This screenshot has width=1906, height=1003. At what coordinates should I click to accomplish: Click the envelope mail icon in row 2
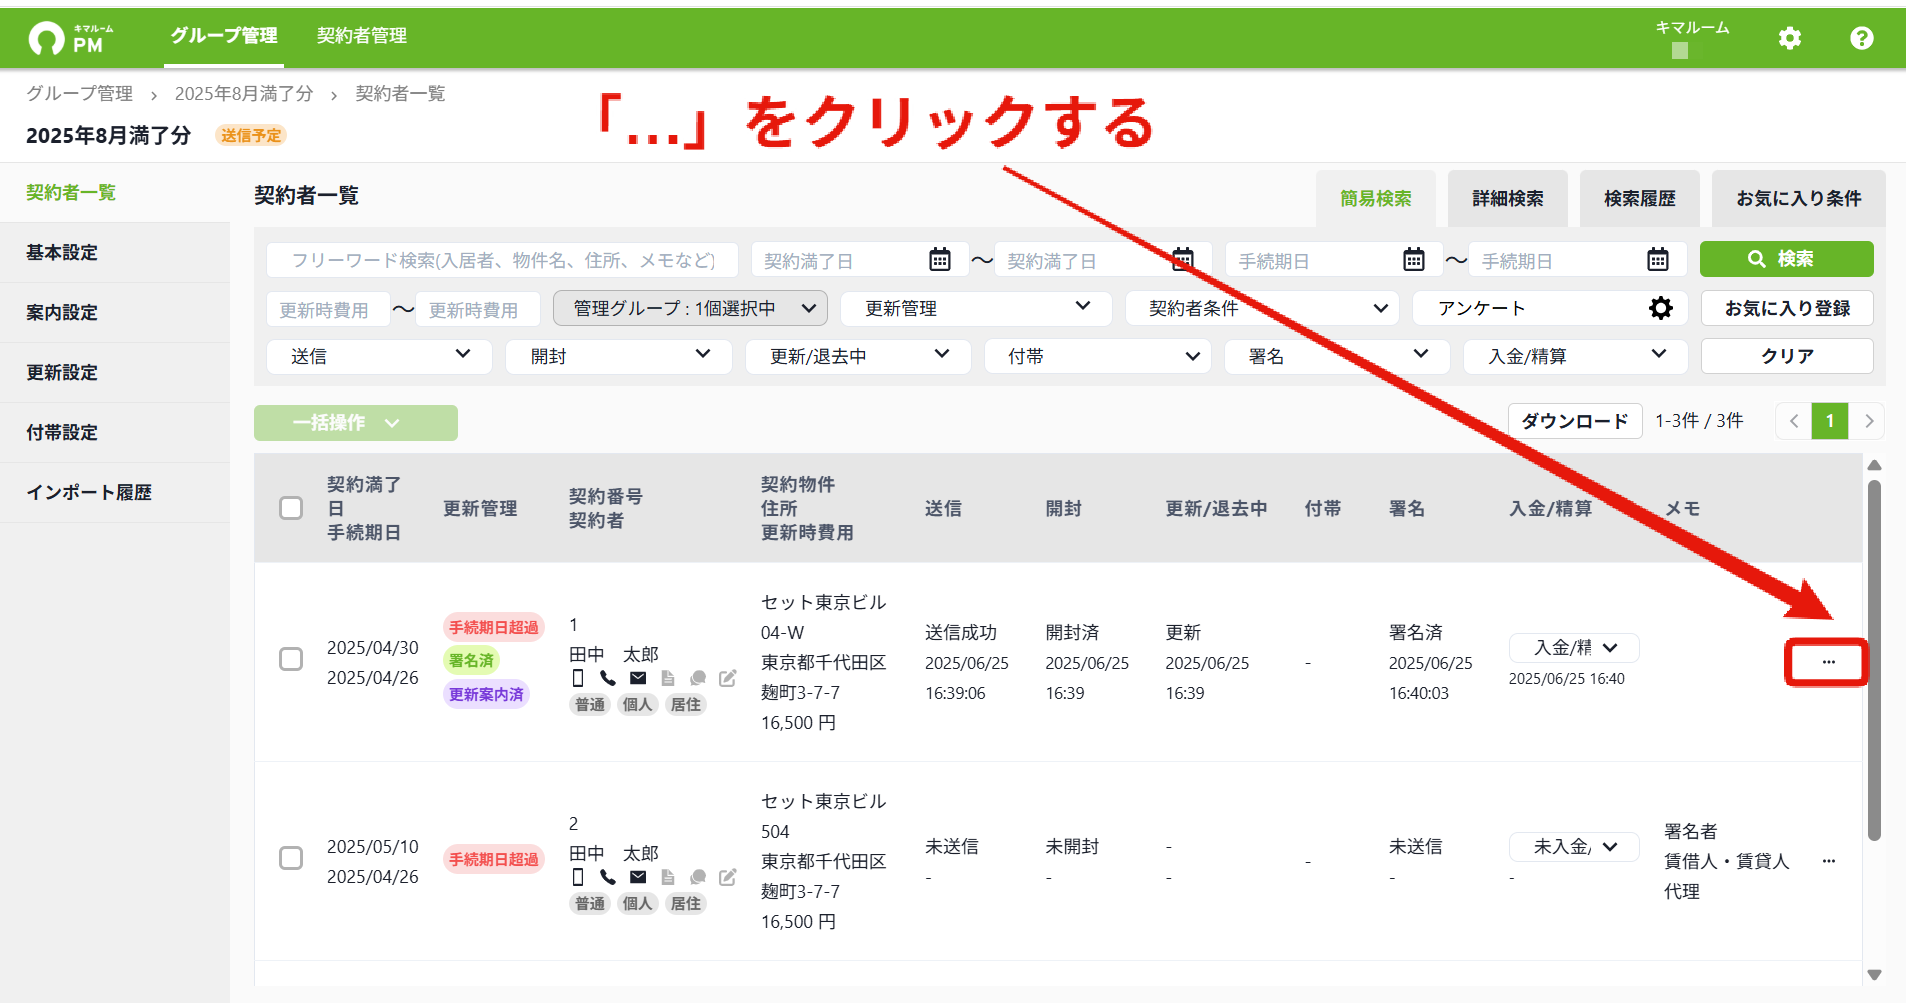[638, 877]
